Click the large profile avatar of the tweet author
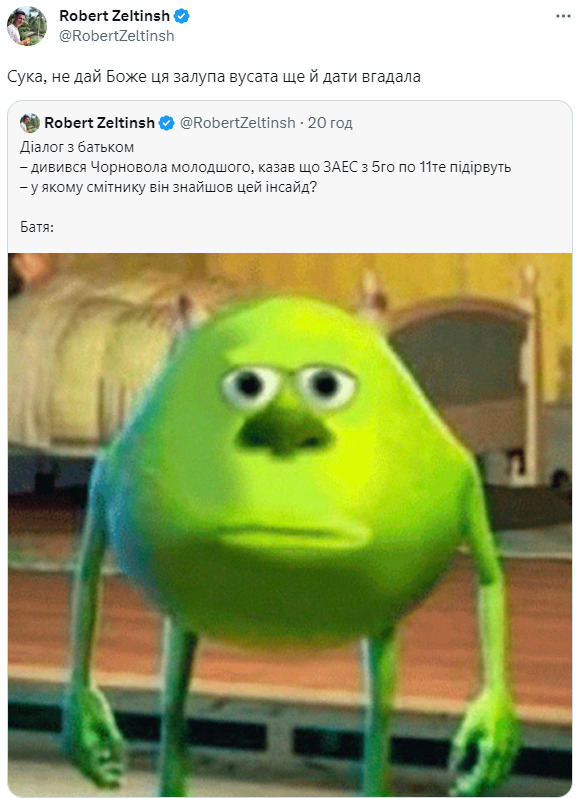 [x=26, y=26]
